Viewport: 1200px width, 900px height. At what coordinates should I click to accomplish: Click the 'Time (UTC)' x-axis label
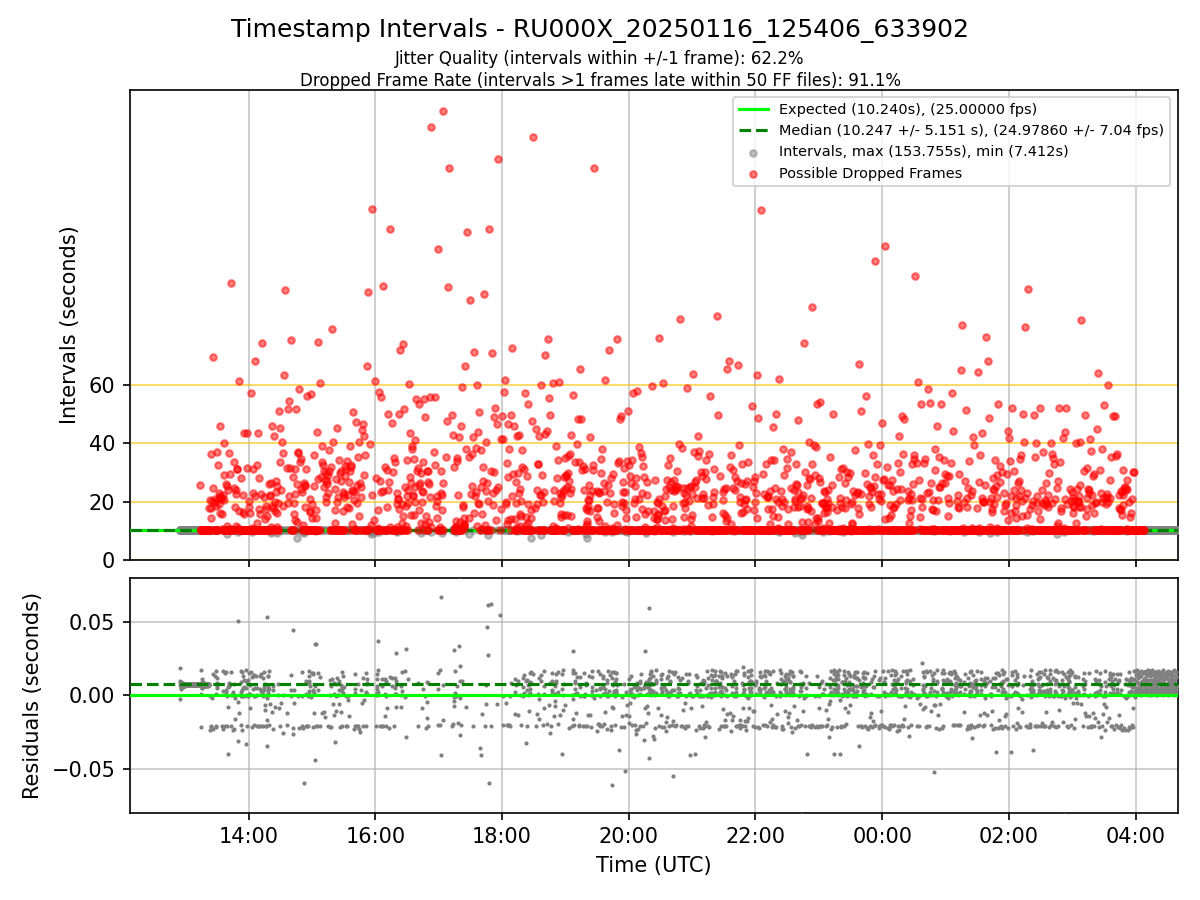point(653,865)
